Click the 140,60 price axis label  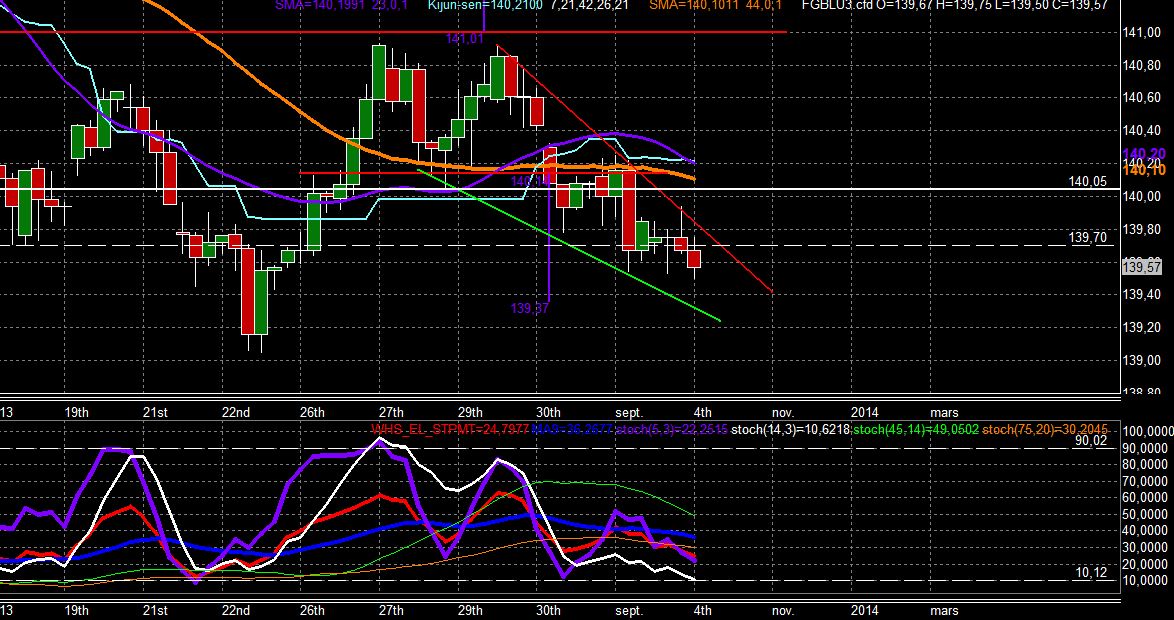coord(1143,97)
